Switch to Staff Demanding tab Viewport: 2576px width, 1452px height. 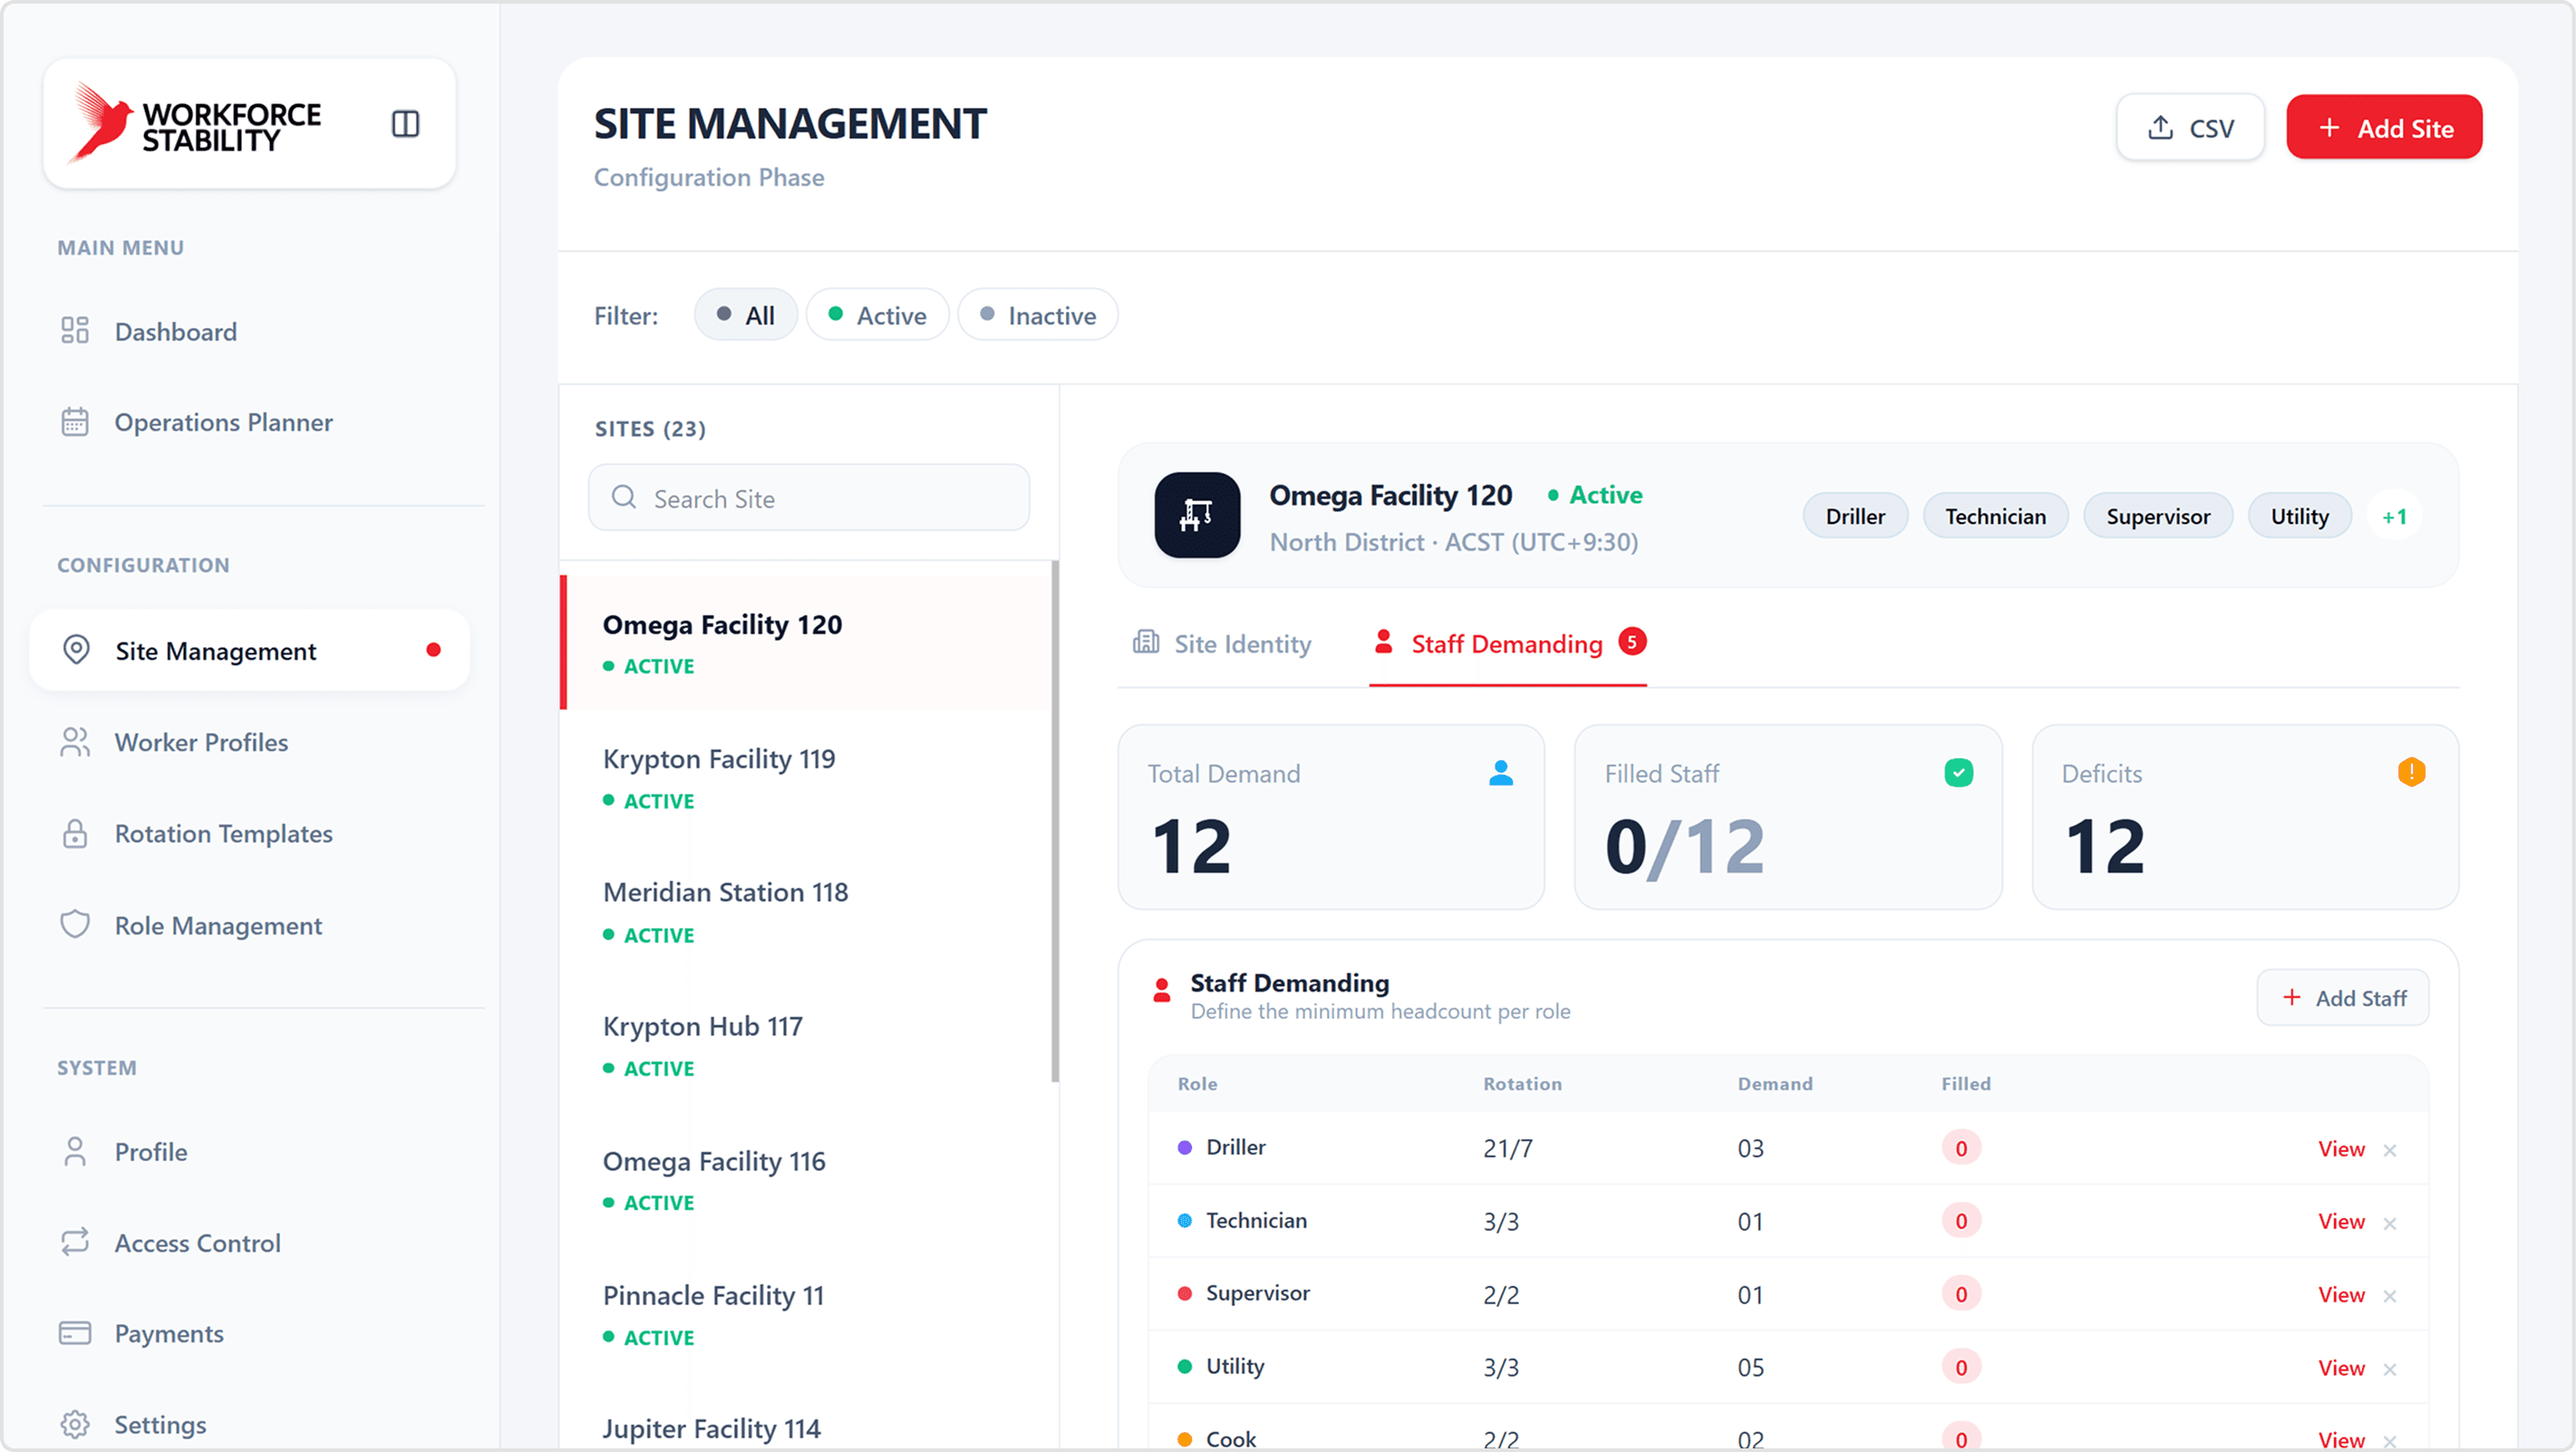point(1508,643)
